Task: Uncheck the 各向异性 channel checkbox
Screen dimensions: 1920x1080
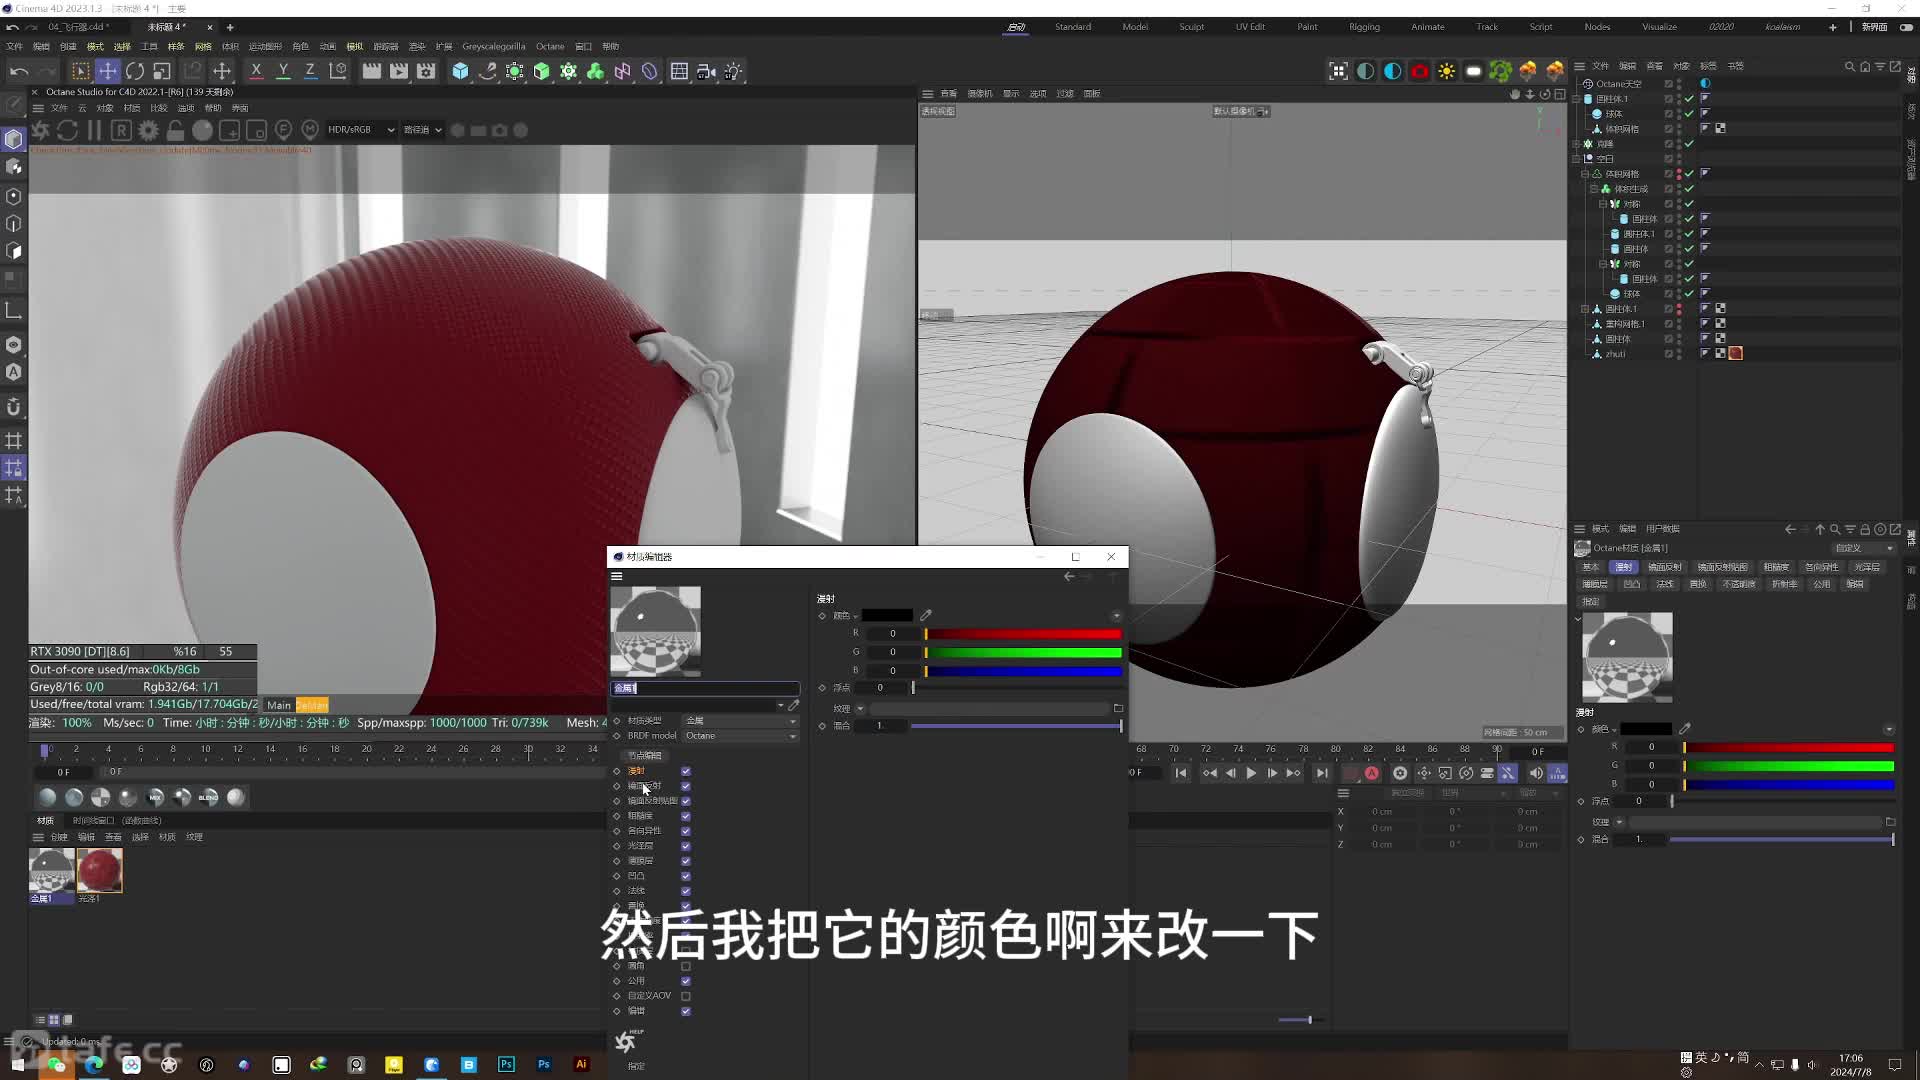Action: (686, 831)
